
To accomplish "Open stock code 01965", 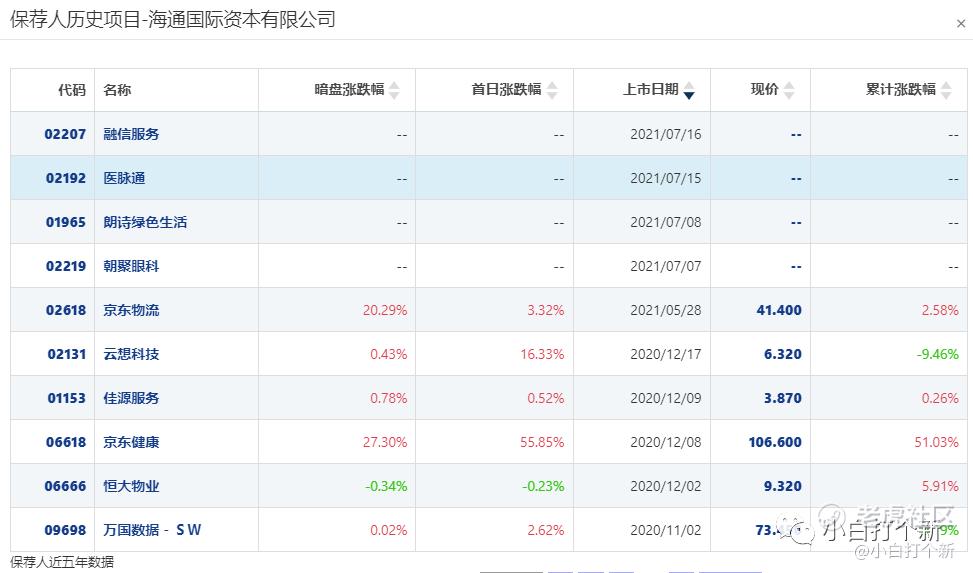I will [x=66, y=222].
